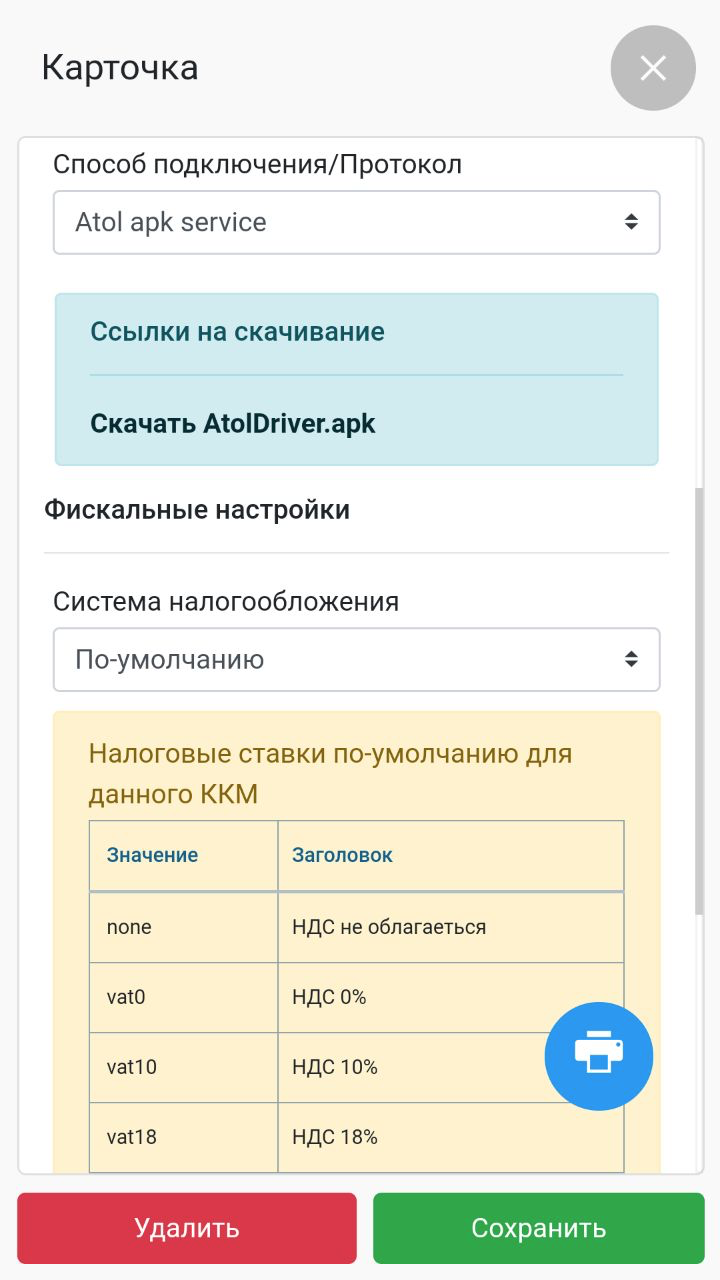Screen dimensions: 720x1280
Task: Click the Заголовок column header
Action: pos(342,855)
